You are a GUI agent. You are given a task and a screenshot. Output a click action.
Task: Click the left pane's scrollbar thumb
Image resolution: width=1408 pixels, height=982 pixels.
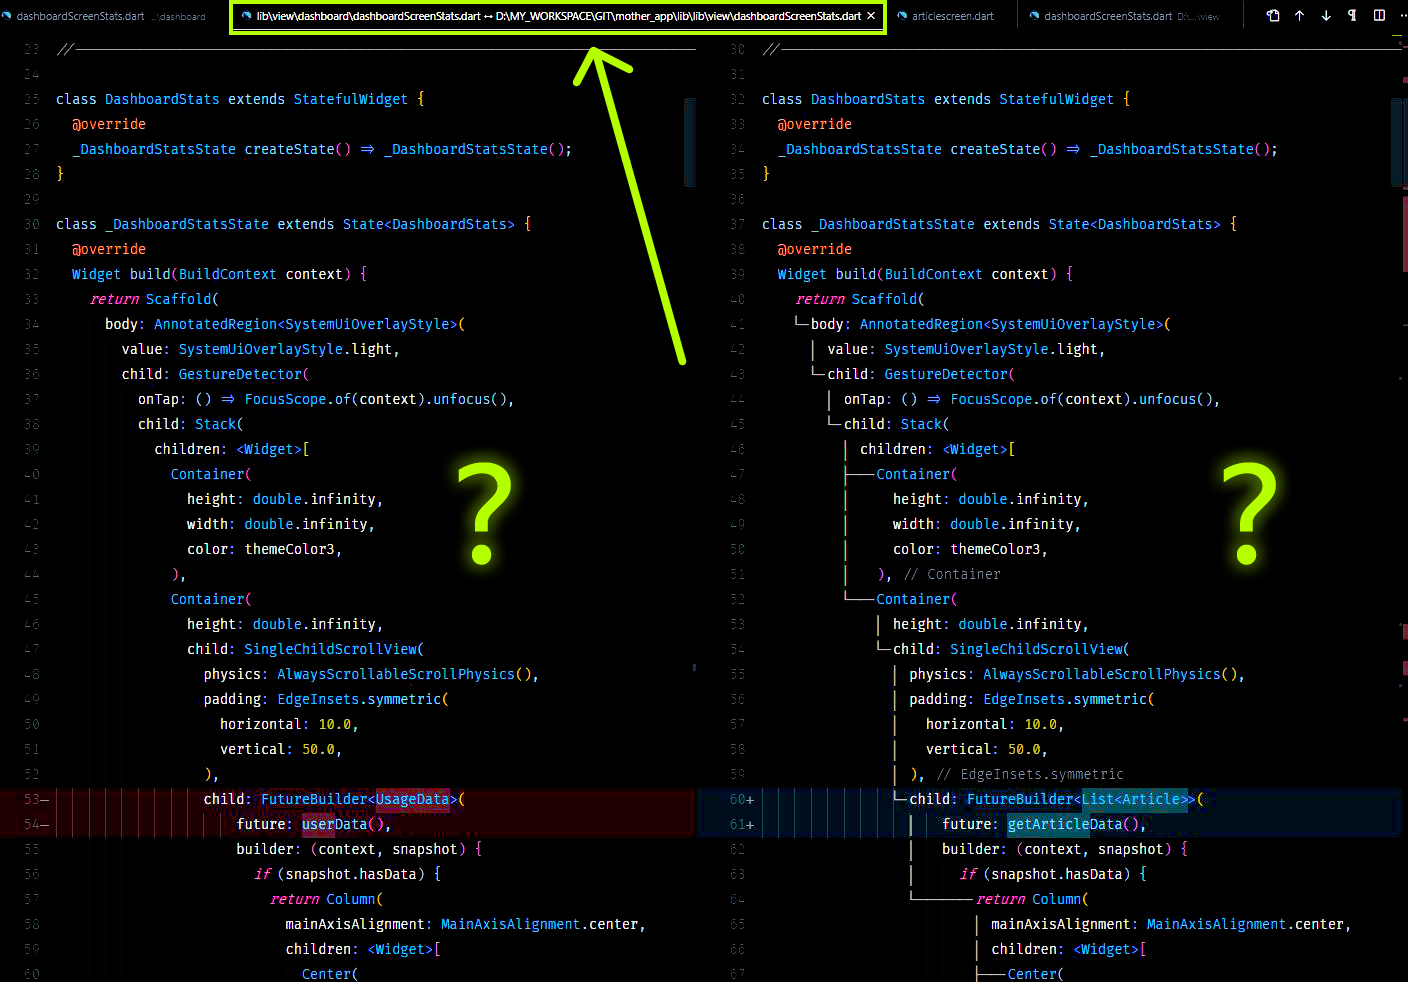point(688,140)
